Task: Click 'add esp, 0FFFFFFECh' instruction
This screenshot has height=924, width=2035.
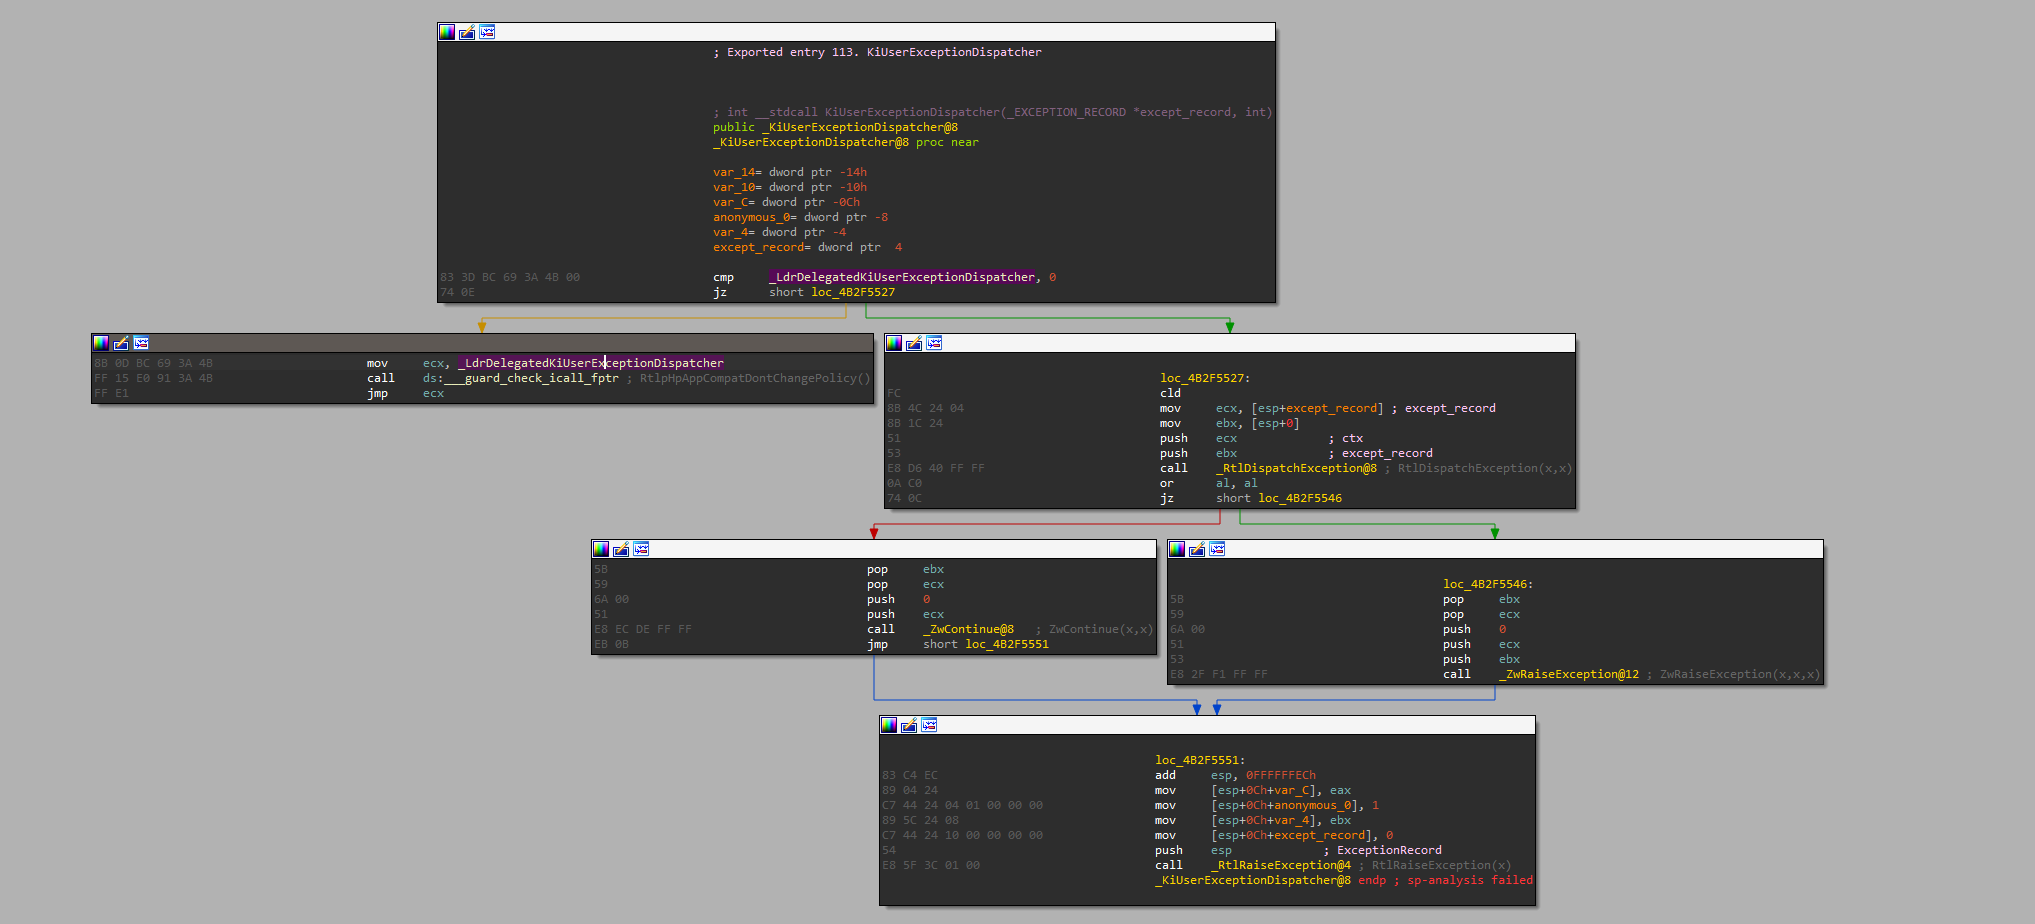Action: (1235, 775)
